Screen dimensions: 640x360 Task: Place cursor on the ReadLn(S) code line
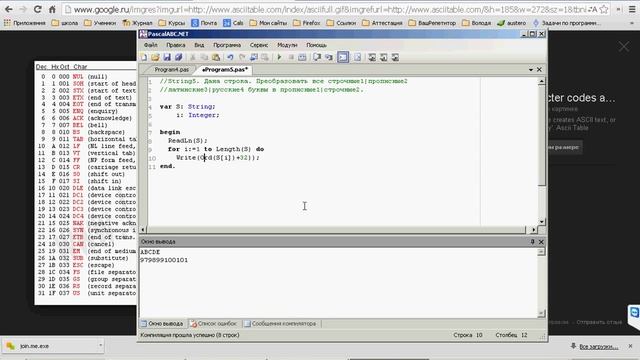(x=188, y=140)
